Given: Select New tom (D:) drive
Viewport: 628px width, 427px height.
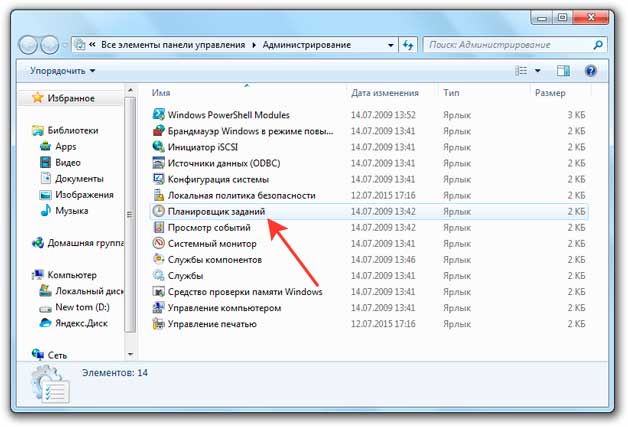Looking at the screenshot, I should 83,307.
